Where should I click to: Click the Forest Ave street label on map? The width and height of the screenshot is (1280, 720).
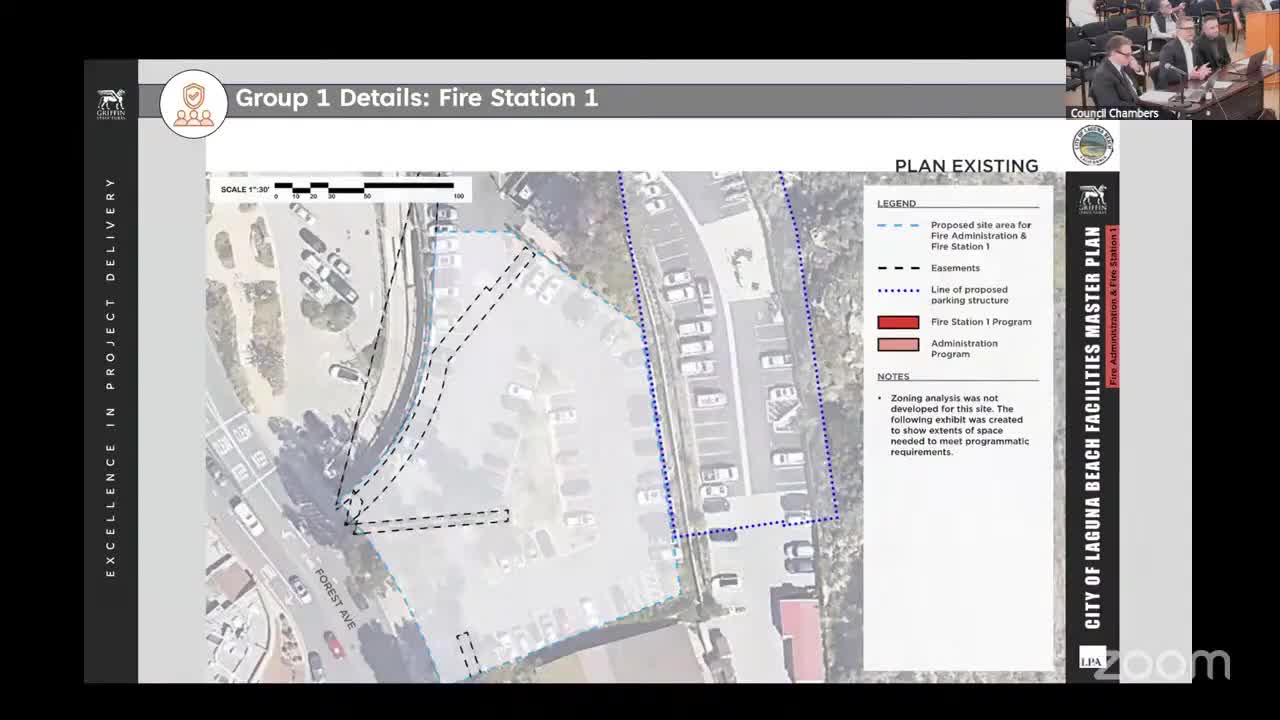point(336,592)
